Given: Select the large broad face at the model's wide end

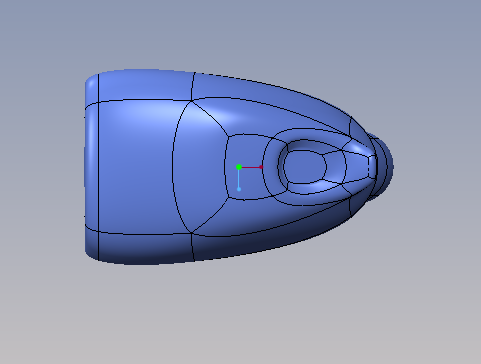Looking at the screenshot, I should coord(135,167).
